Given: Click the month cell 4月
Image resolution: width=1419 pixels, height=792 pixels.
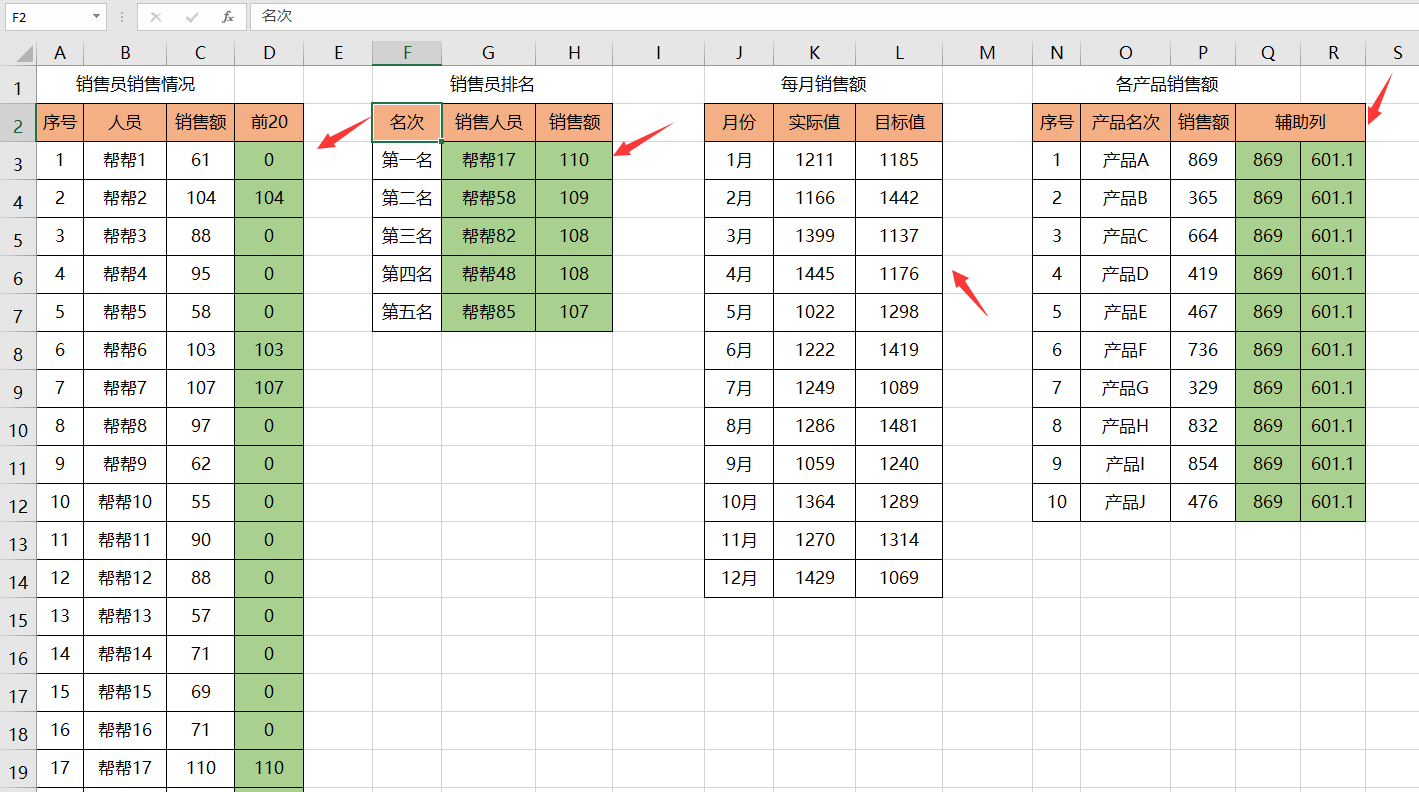Looking at the screenshot, I should click(x=739, y=274).
